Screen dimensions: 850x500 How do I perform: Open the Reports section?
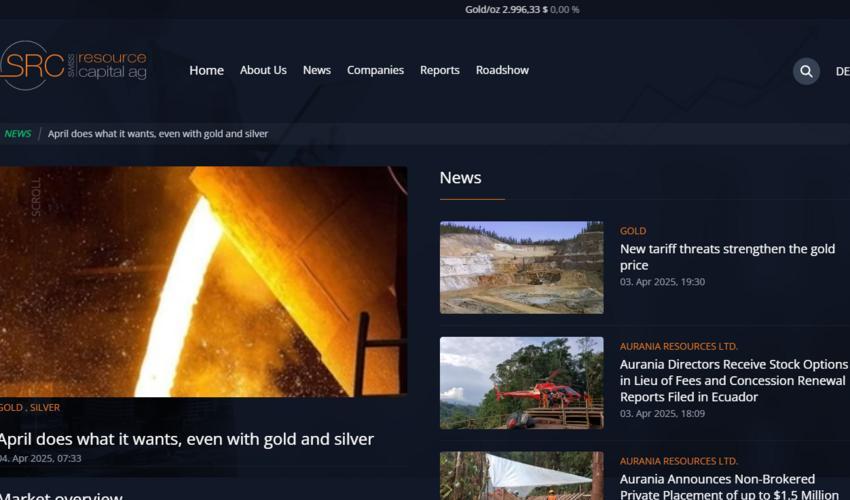pyautogui.click(x=440, y=70)
